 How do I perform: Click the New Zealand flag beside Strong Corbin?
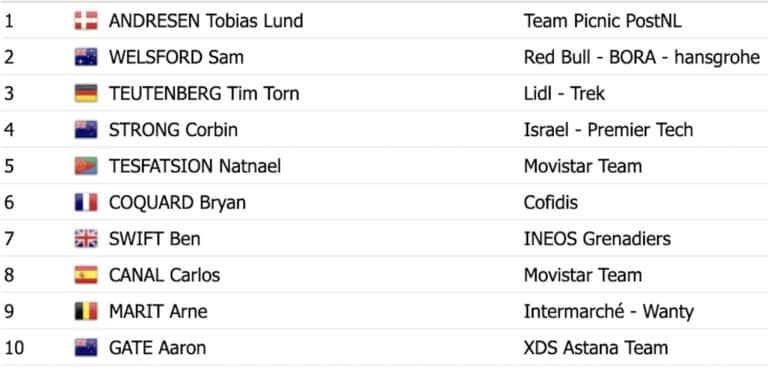[86, 129]
